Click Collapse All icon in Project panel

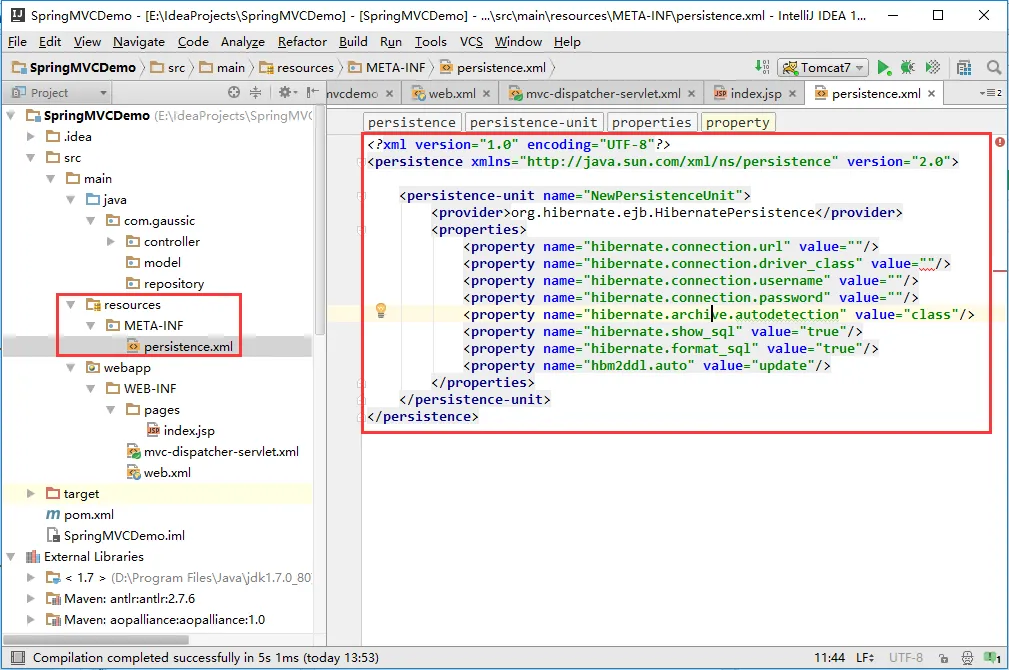pos(255,93)
